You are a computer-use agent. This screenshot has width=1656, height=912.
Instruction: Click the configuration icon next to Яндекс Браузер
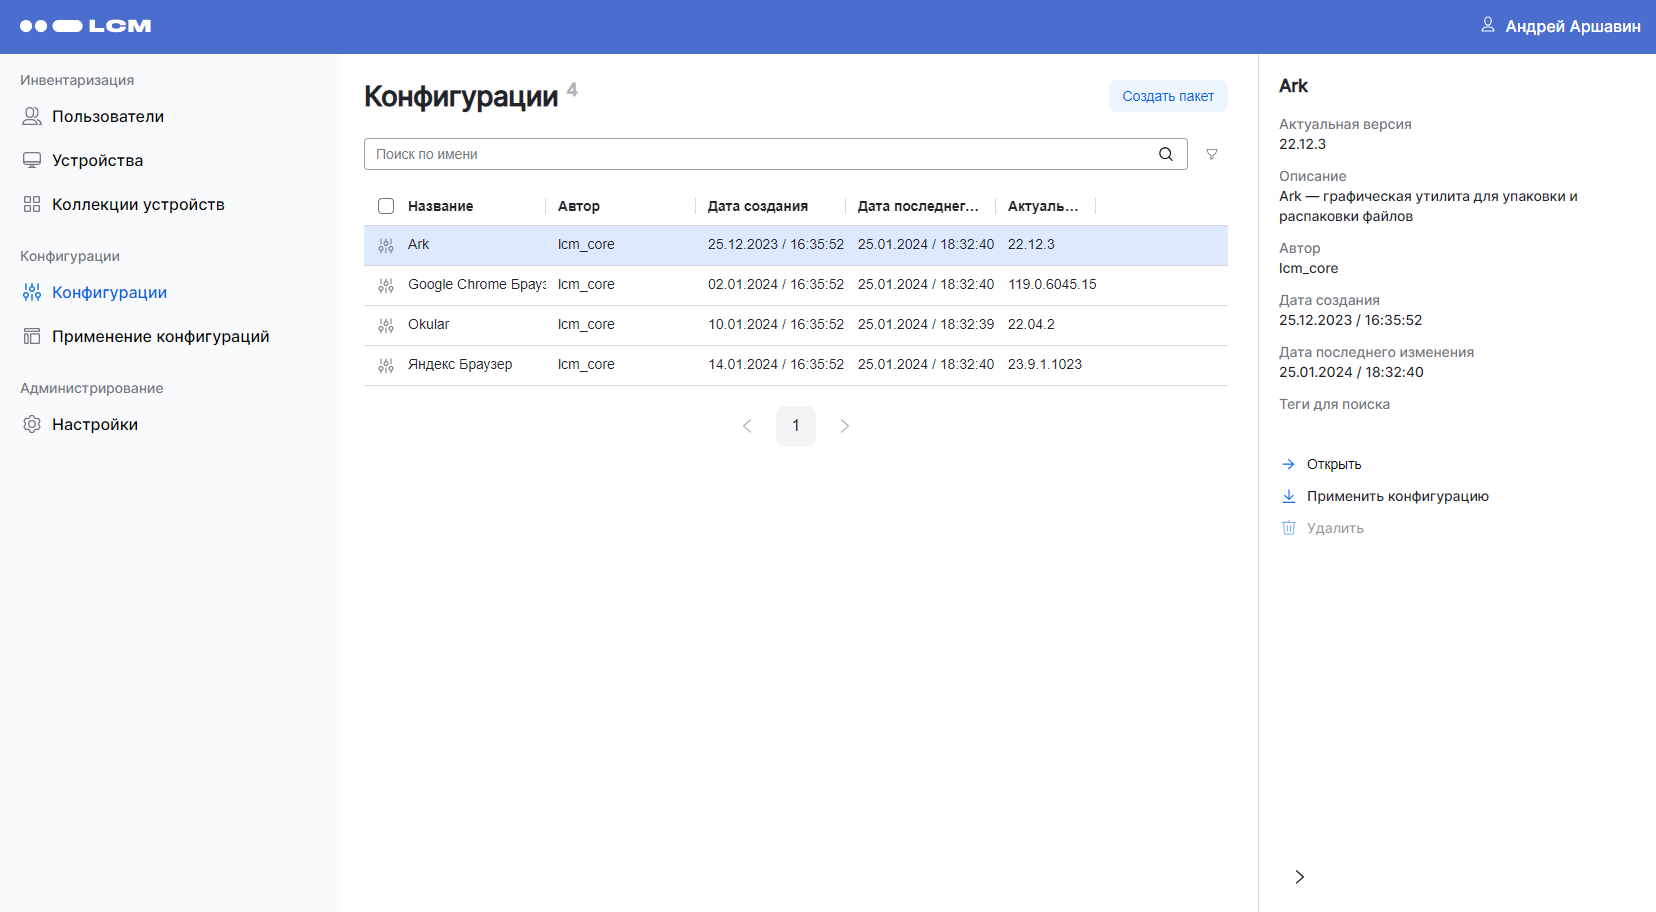pos(386,365)
